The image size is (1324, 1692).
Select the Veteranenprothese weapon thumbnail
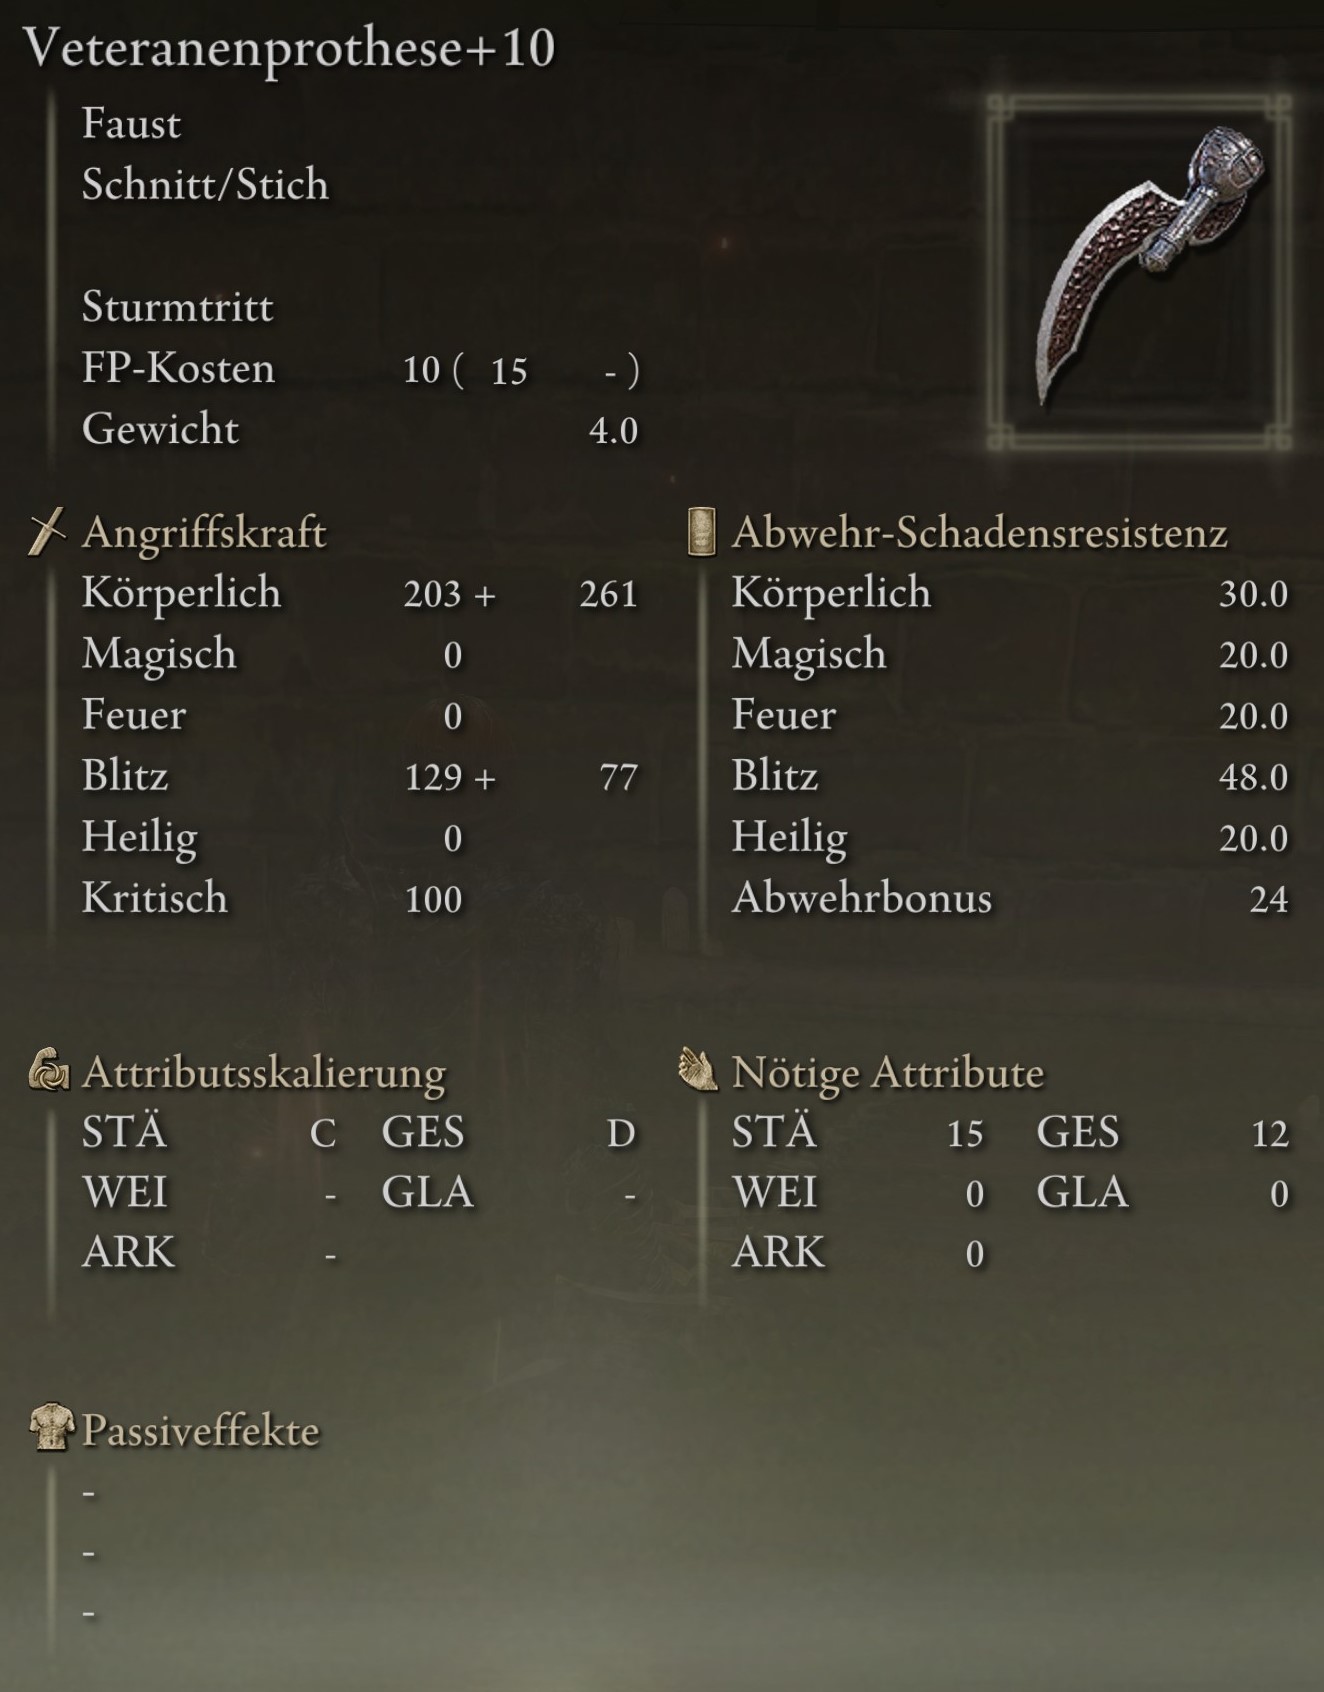1139,272
